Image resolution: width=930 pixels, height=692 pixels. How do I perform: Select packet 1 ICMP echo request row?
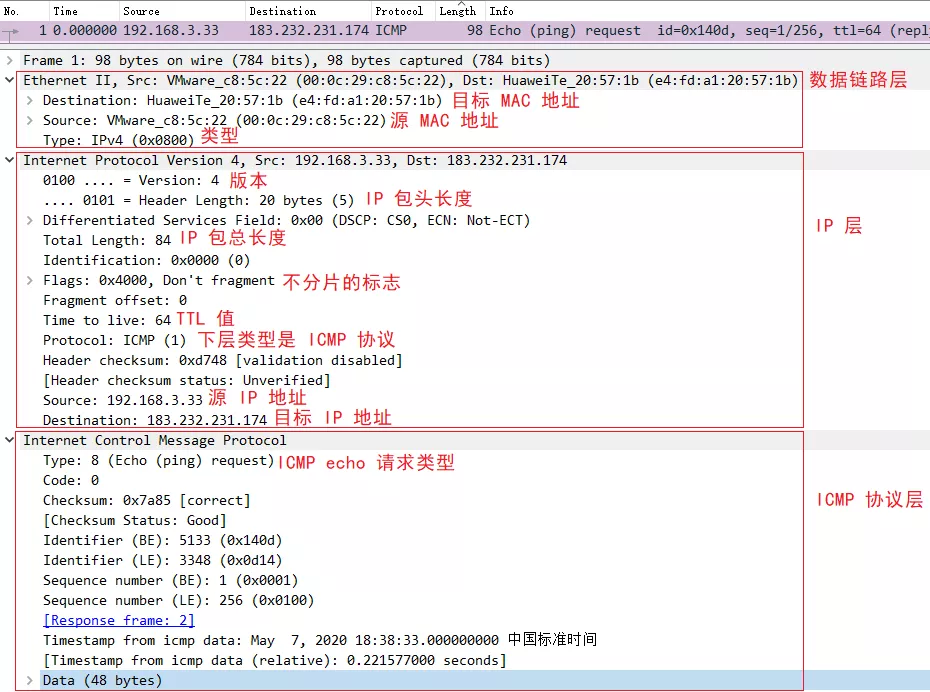point(465,30)
